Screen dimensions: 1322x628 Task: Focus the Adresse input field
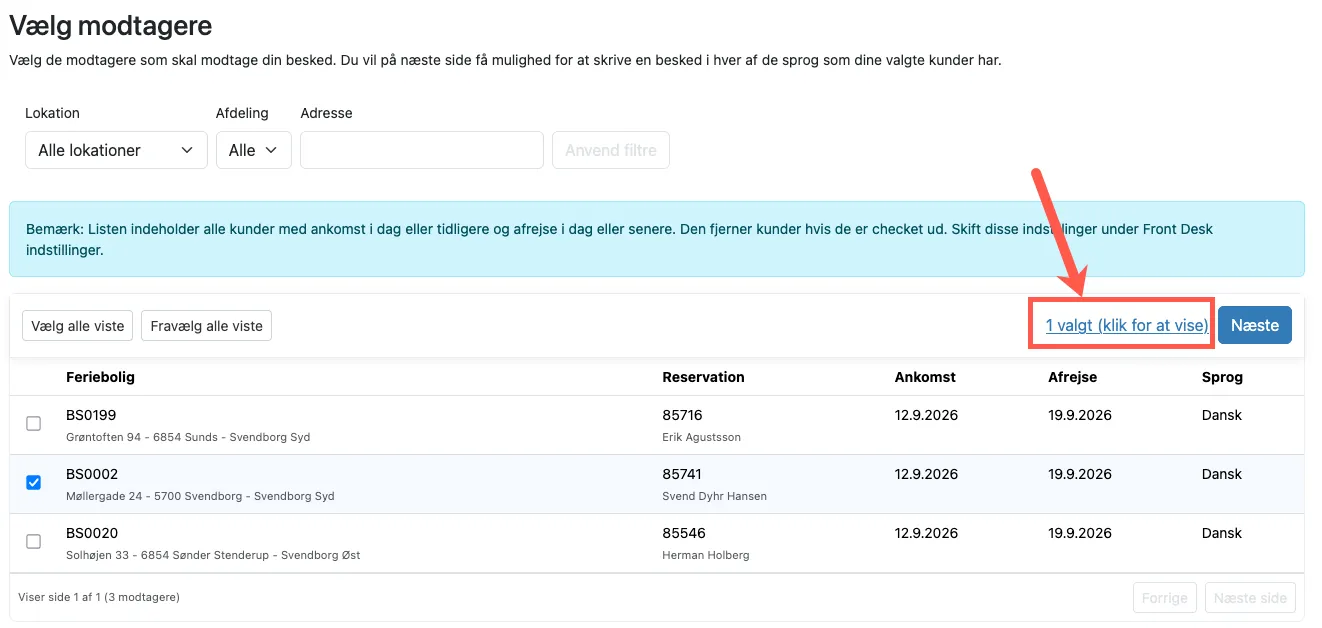point(422,150)
